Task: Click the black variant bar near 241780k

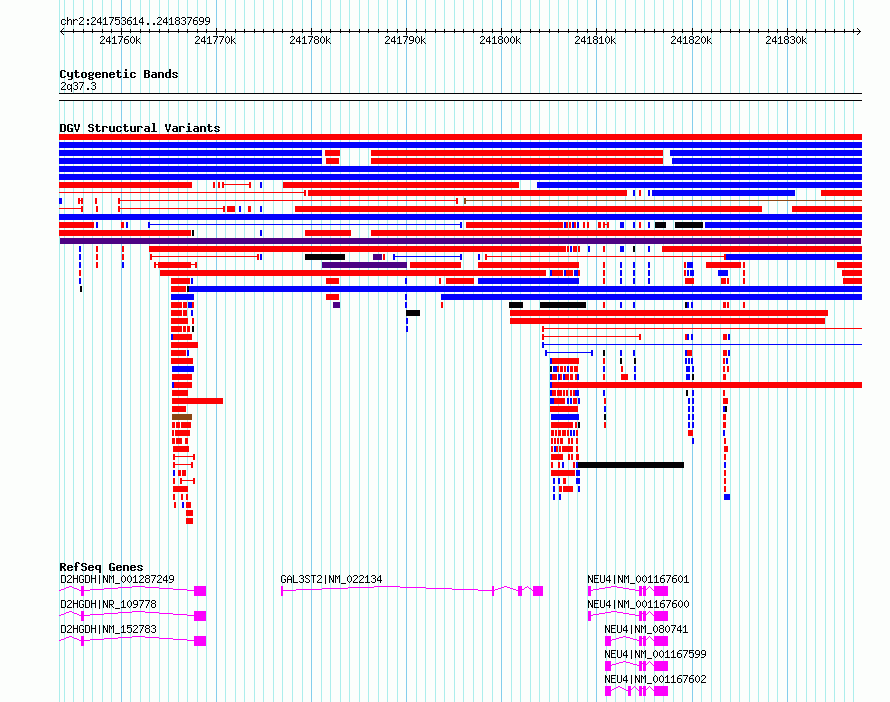Action: tap(325, 257)
